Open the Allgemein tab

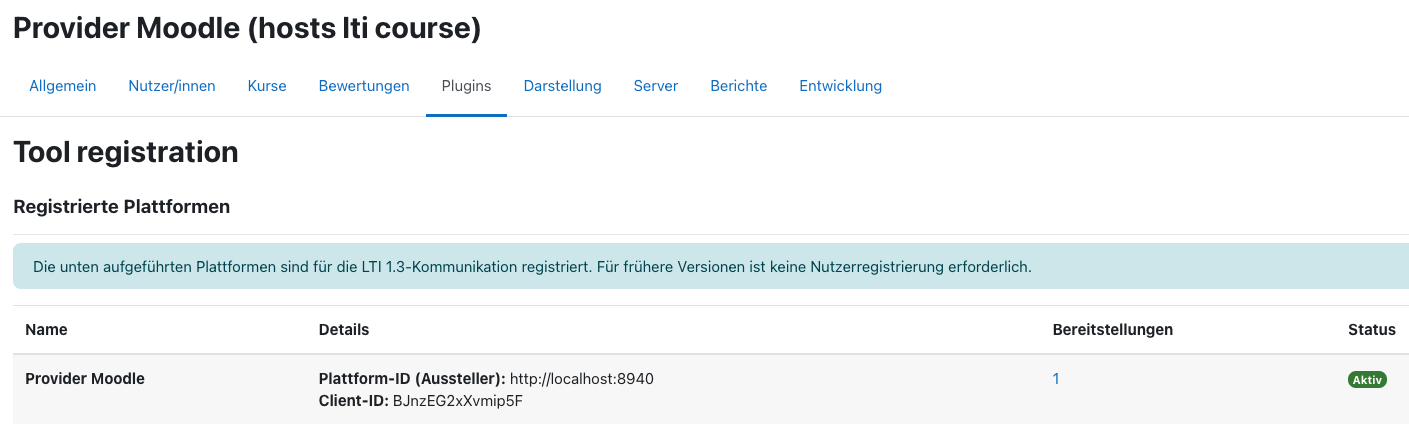[63, 86]
